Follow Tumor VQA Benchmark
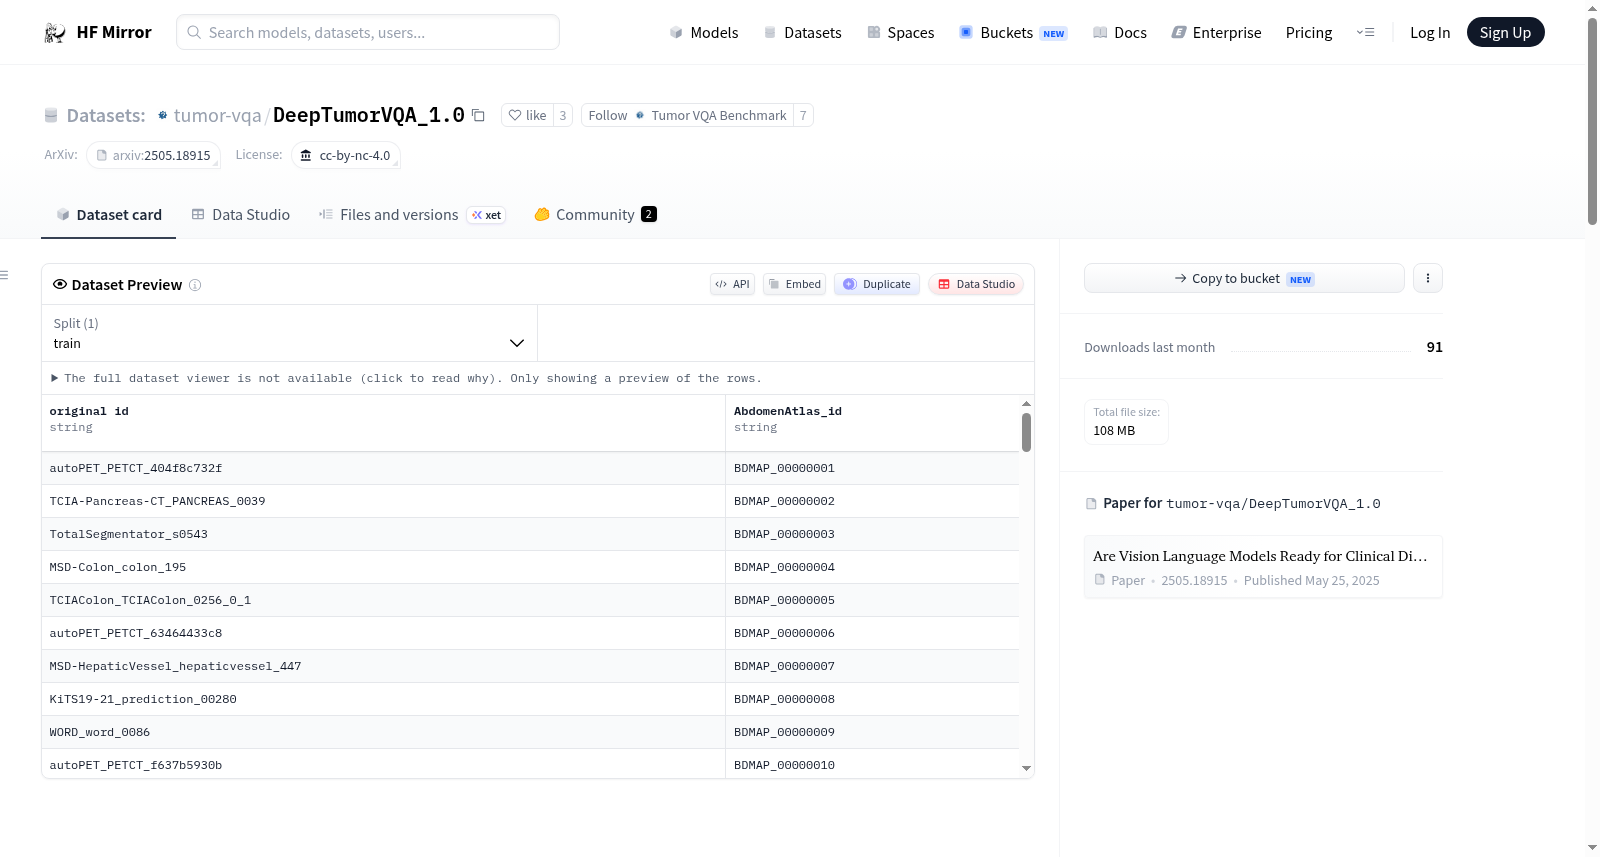 [687, 115]
